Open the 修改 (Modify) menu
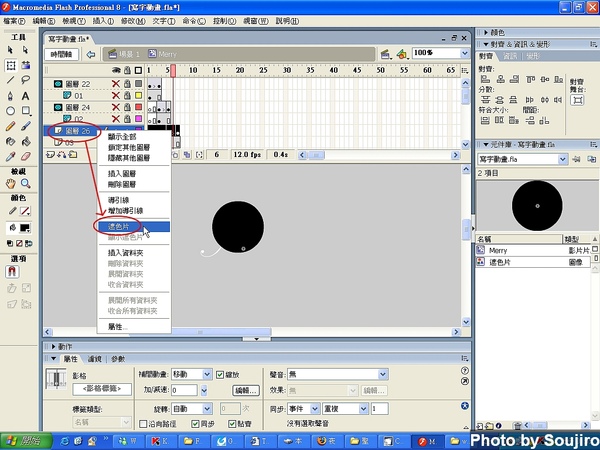The width and height of the screenshot is (600, 450). pyautogui.click(x=133, y=21)
